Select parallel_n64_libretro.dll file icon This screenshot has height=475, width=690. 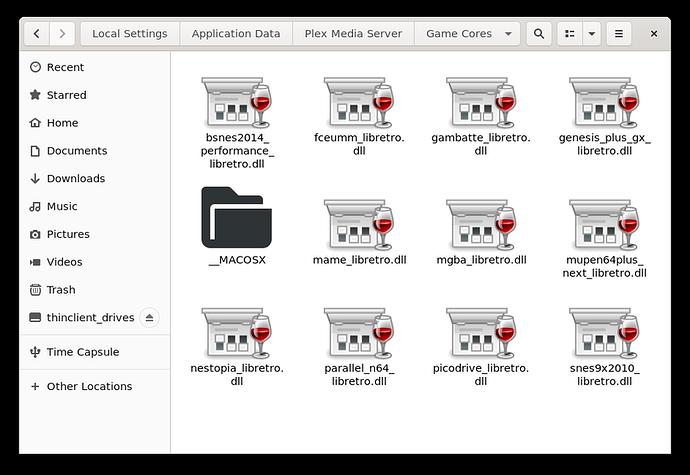click(359, 333)
